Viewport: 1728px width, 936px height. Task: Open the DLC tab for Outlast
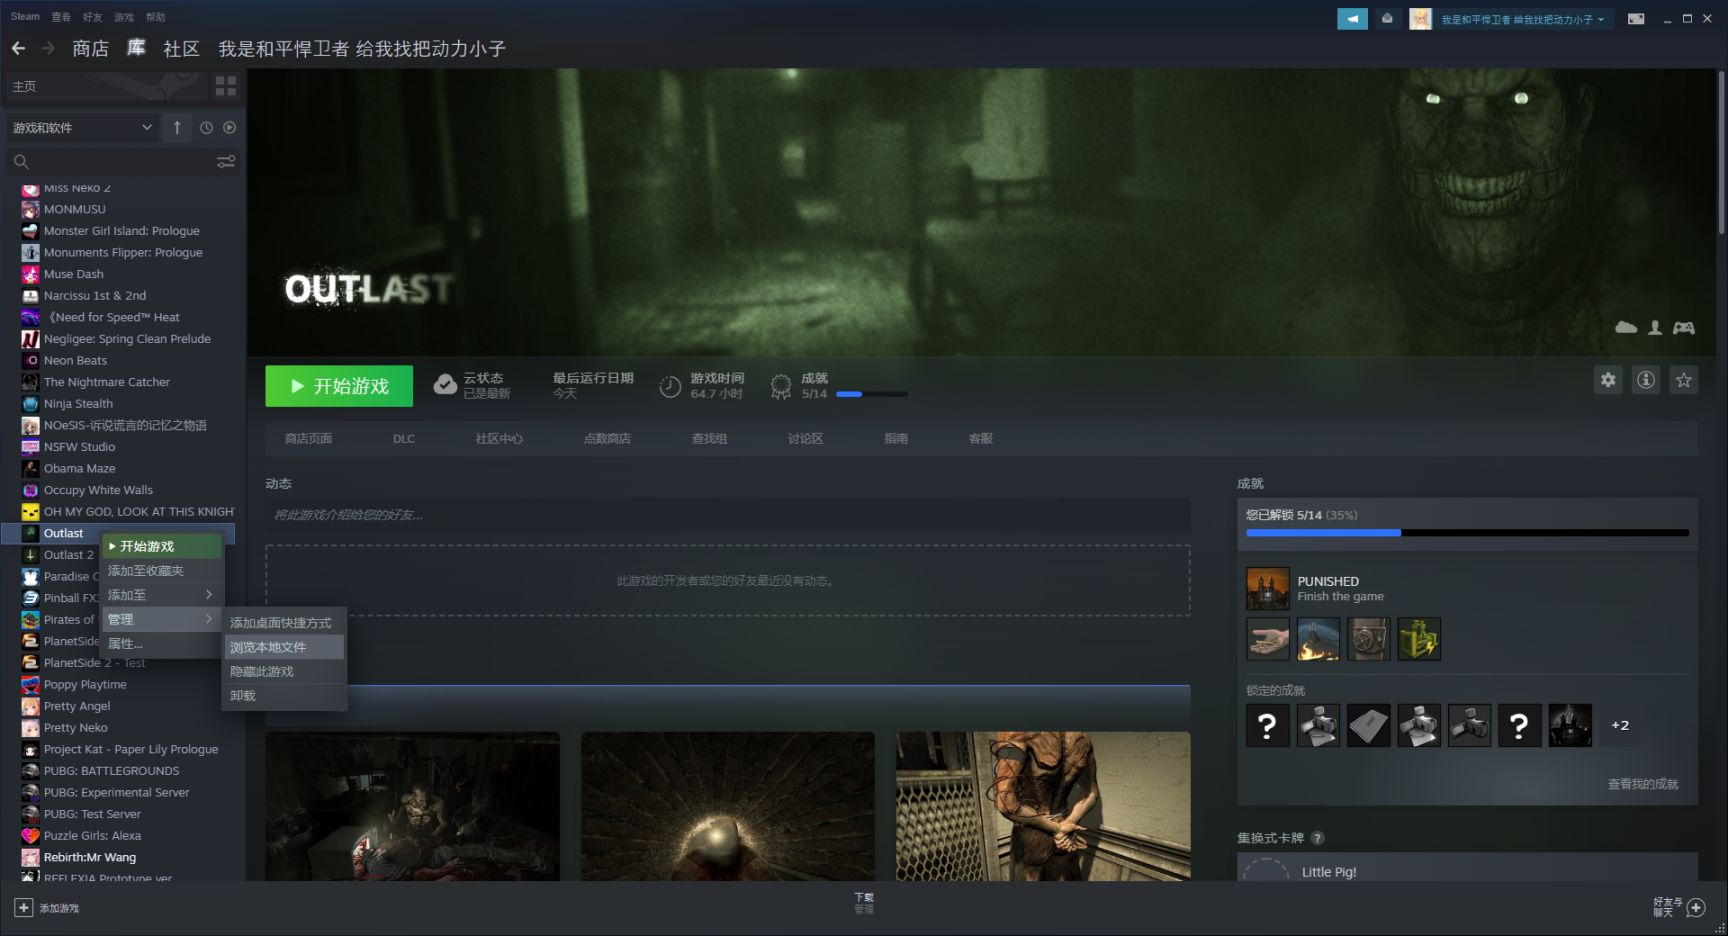[404, 439]
